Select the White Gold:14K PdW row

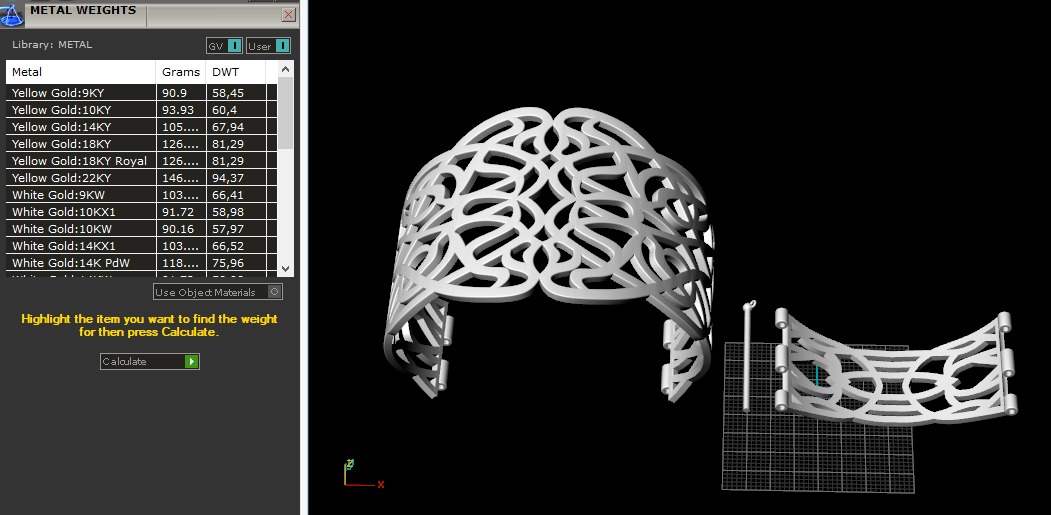coord(141,263)
